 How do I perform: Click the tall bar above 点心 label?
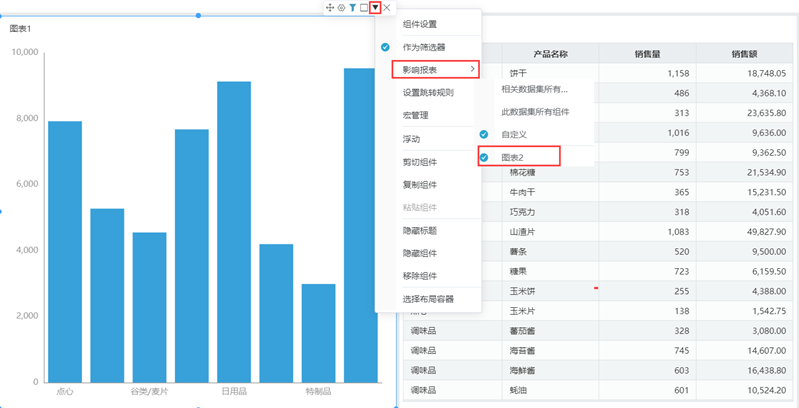(65, 252)
